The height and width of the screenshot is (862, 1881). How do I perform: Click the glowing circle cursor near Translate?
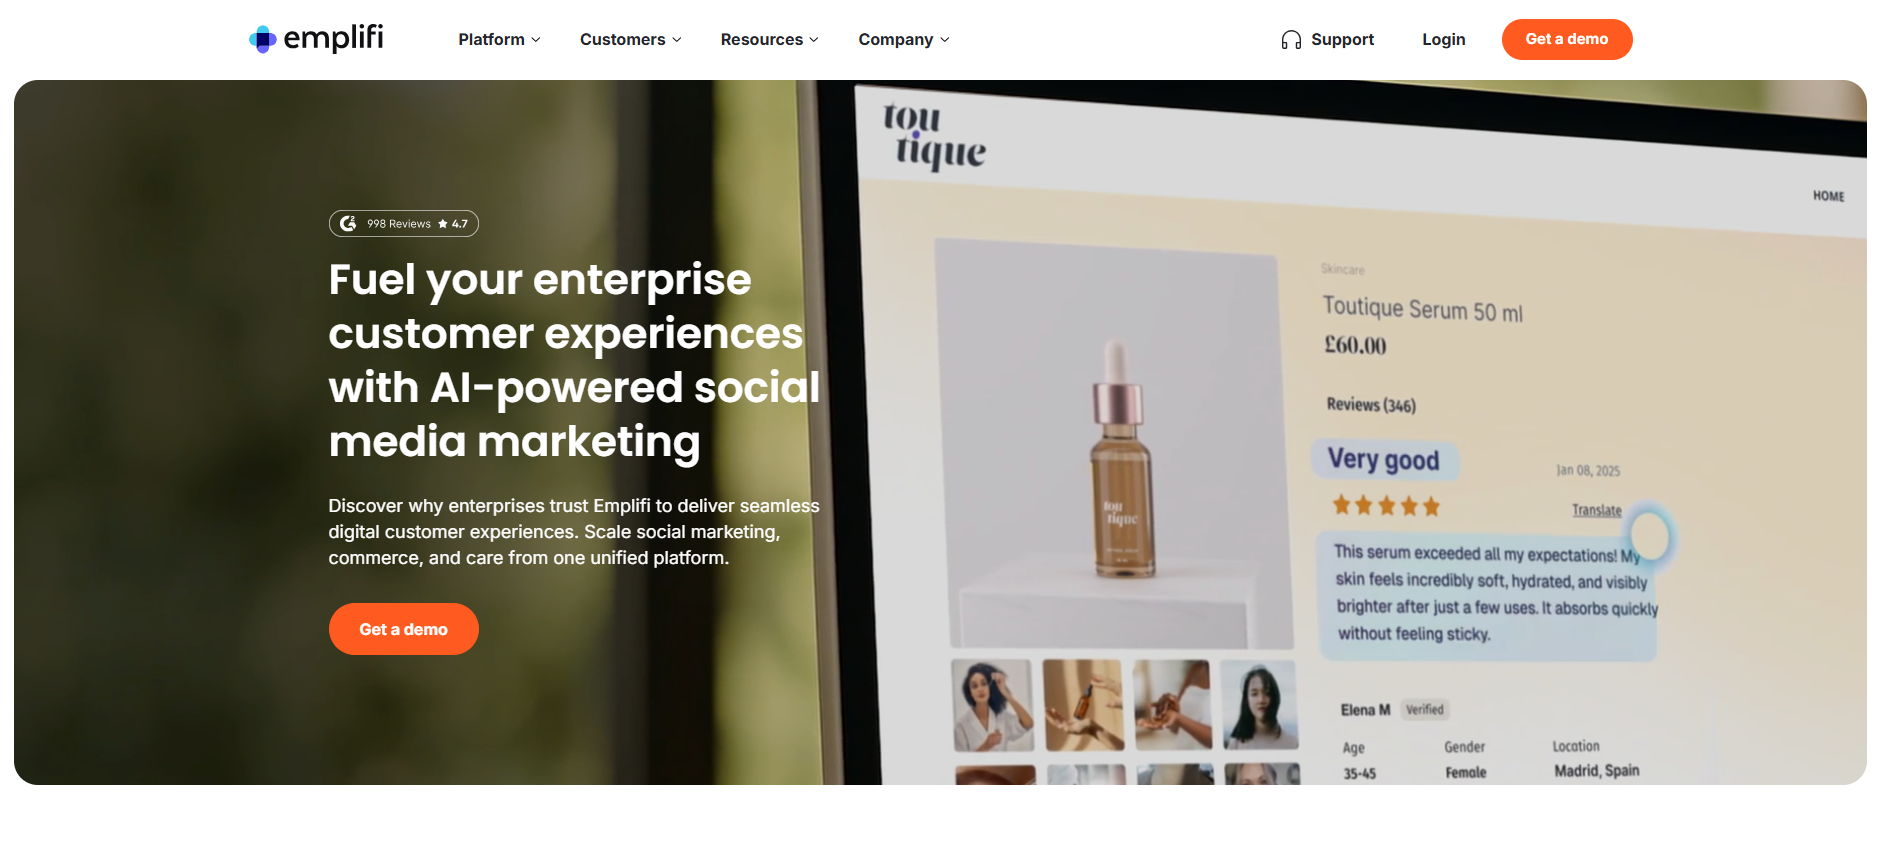1650,535
